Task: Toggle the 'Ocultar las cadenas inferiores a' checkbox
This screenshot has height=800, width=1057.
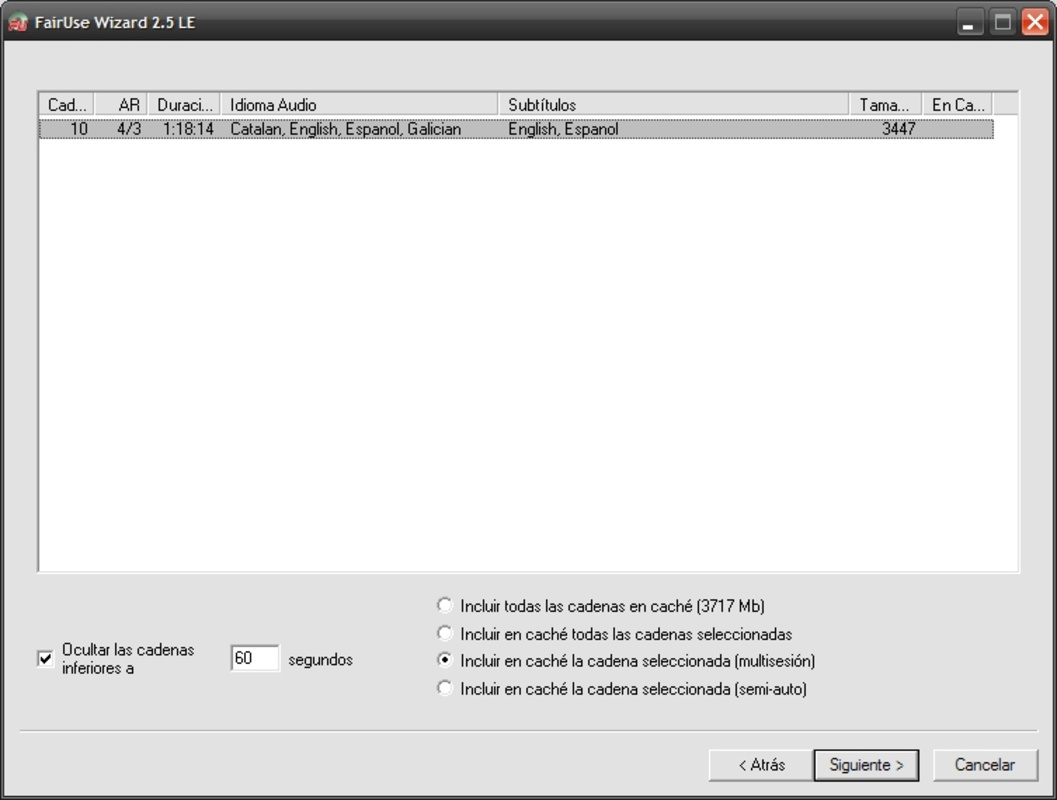Action: coord(45,658)
